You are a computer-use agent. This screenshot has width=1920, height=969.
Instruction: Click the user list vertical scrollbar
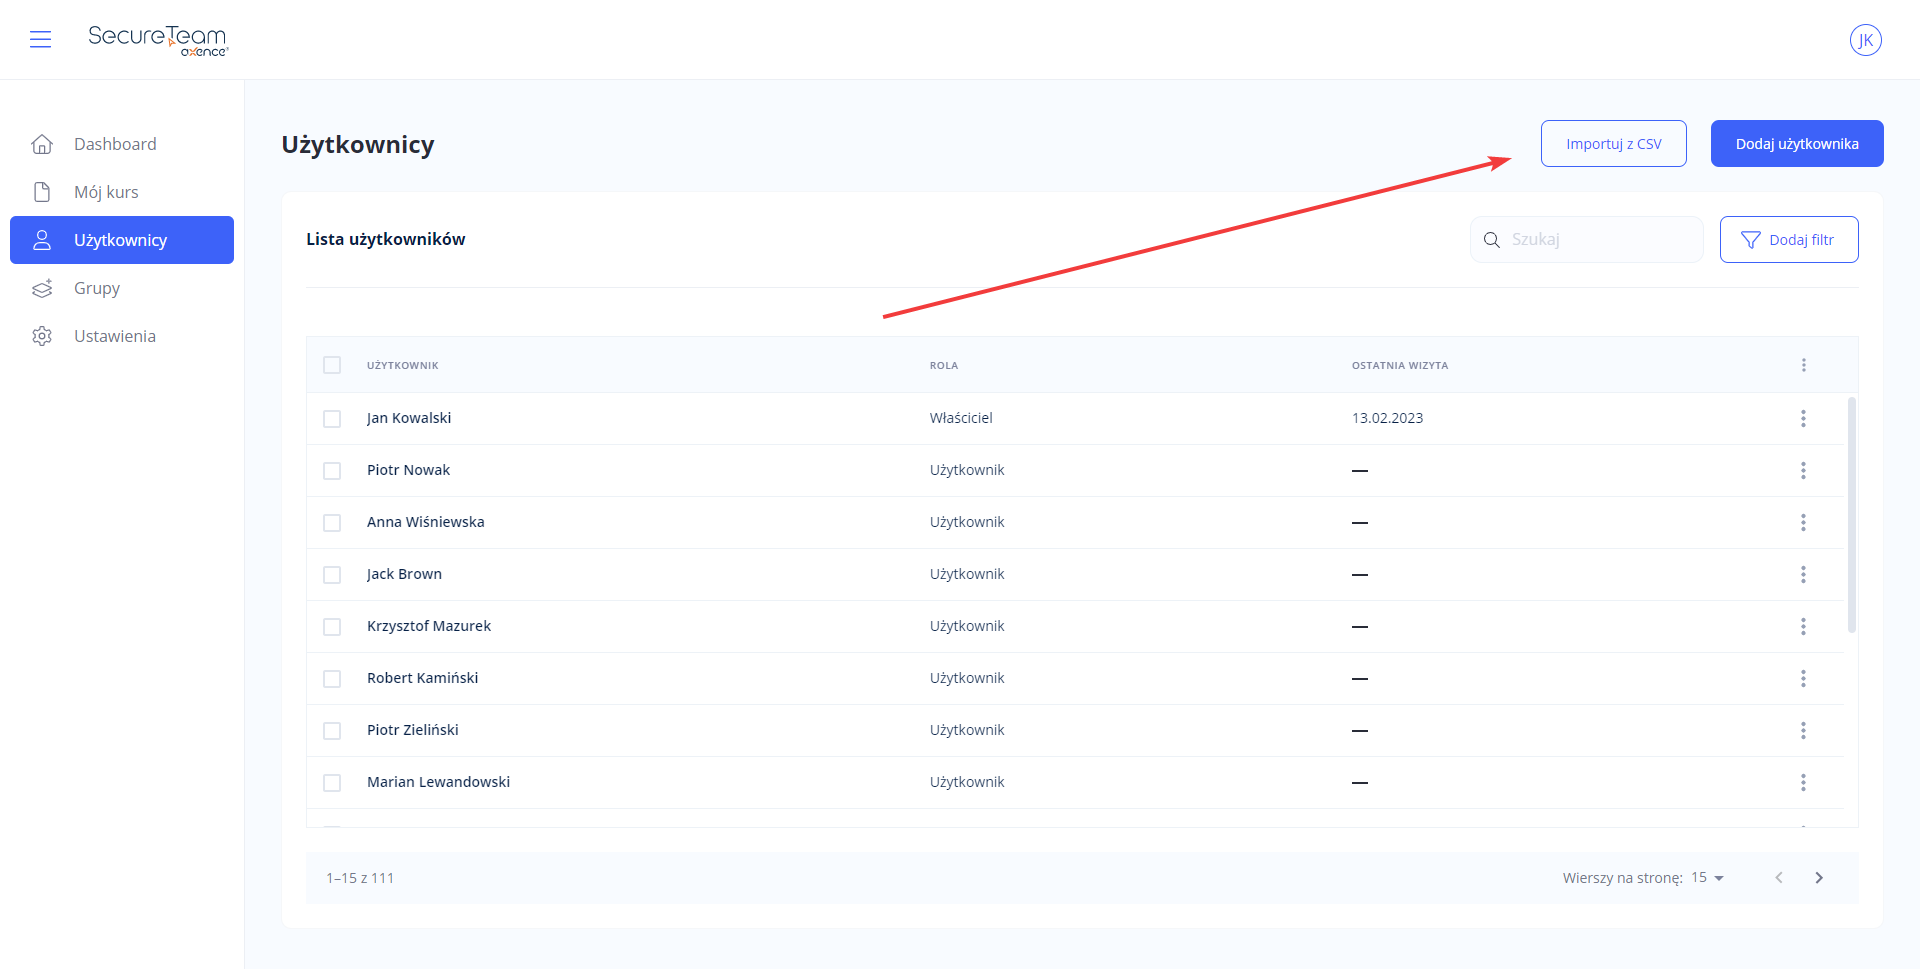[1851, 515]
